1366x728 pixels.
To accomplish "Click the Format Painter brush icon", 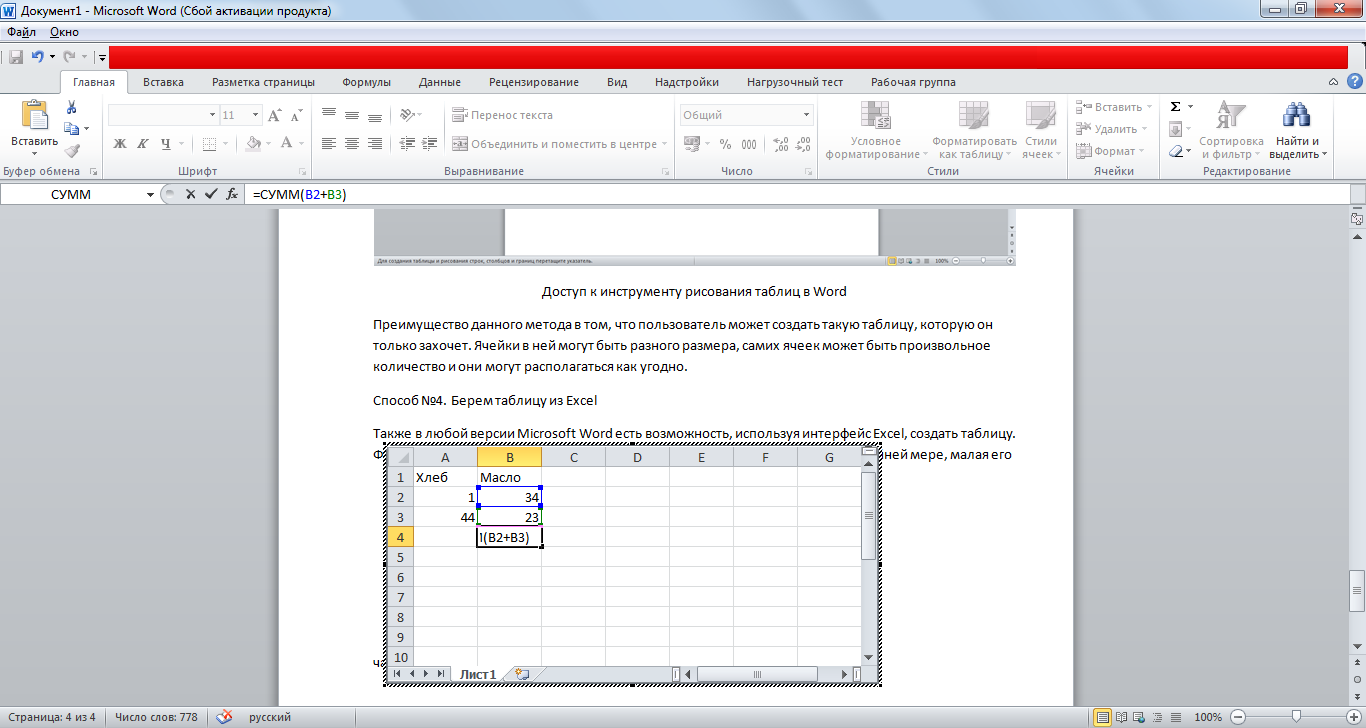I will point(72,151).
